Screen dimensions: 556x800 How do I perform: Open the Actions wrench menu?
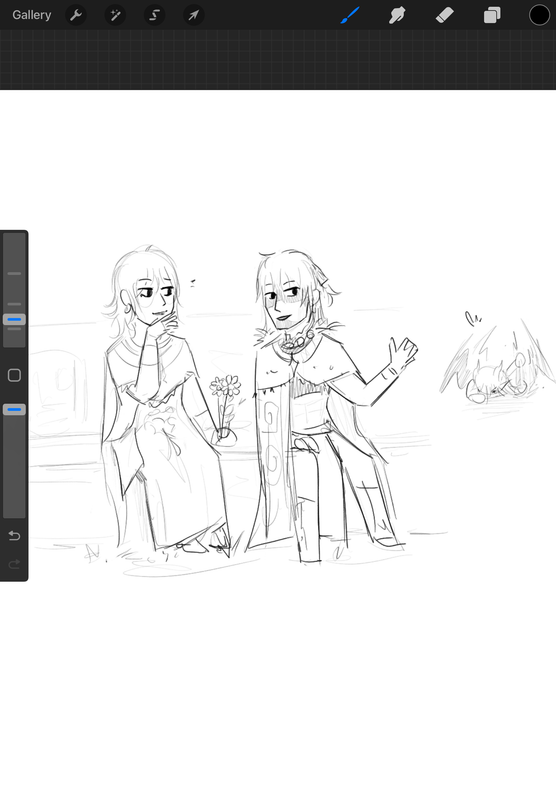76,15
